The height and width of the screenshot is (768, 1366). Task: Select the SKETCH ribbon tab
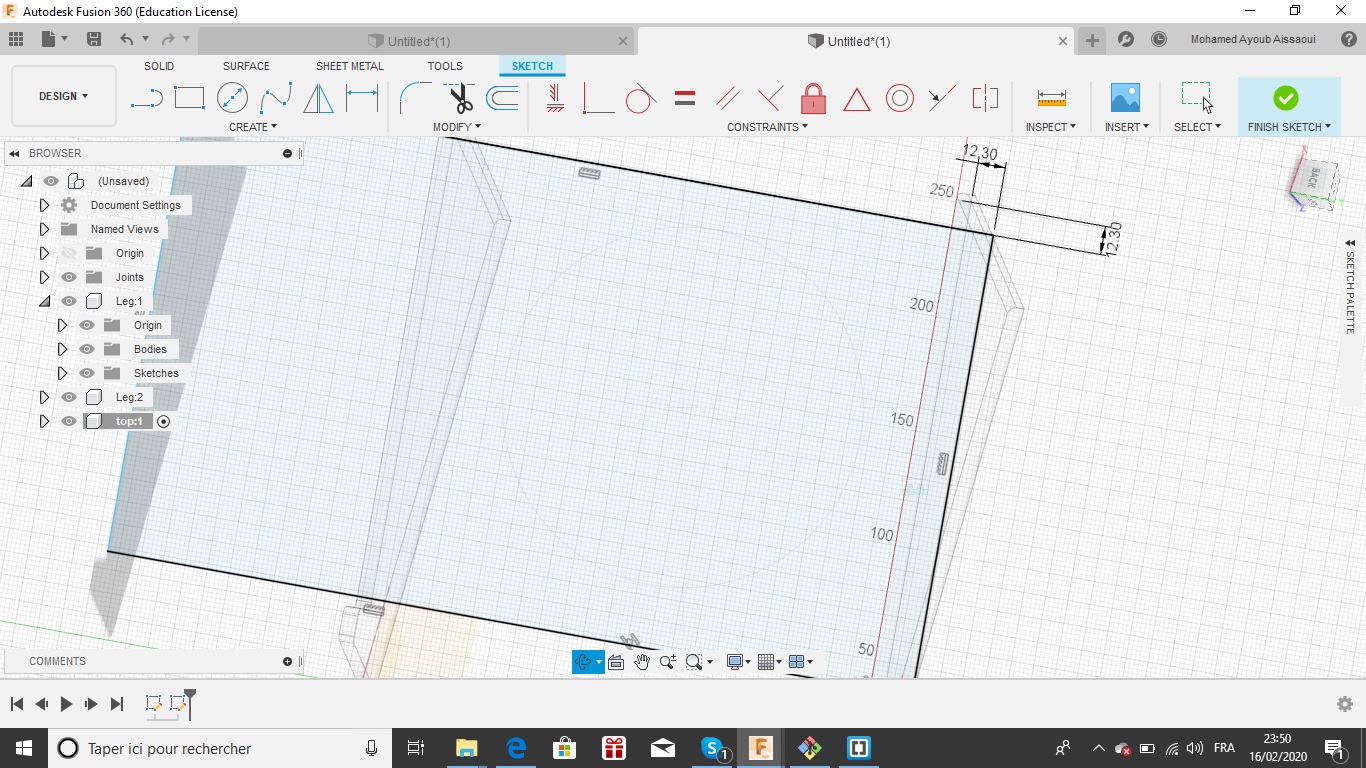532,66
